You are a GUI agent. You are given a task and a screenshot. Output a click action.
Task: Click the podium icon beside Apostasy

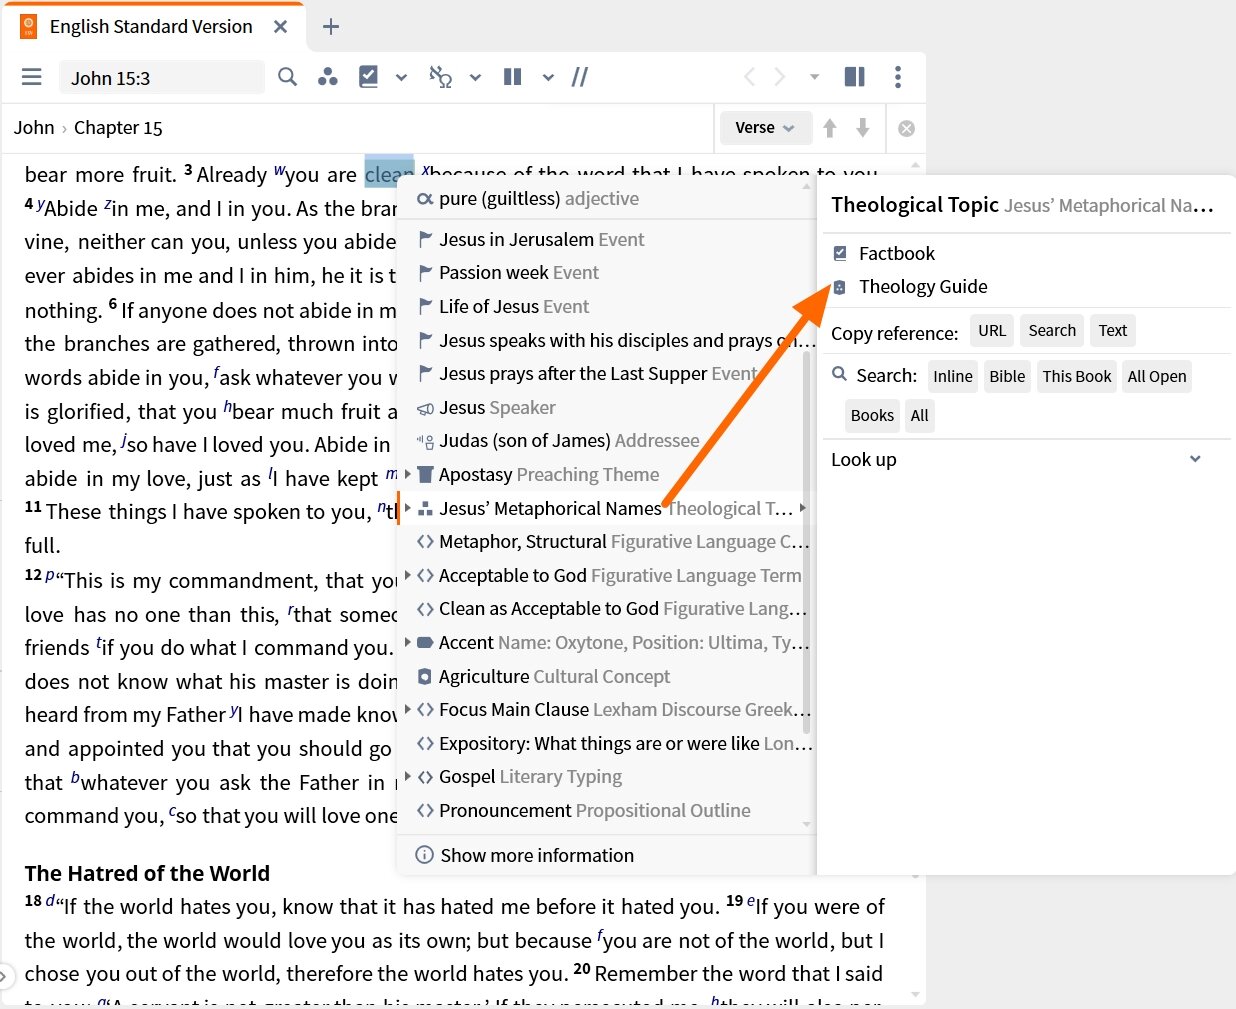426,475
